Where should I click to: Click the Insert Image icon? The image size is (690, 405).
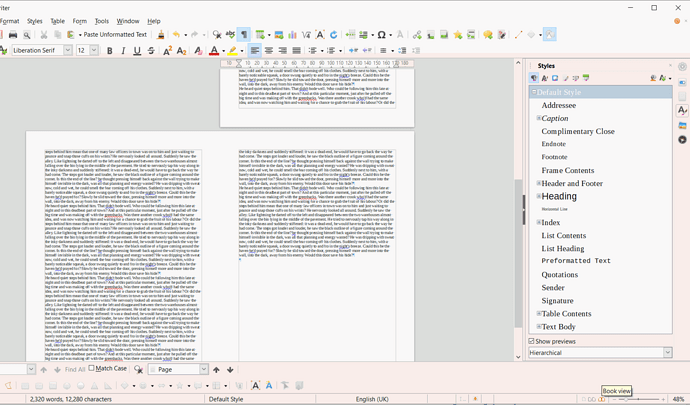[x=279, y=35]
